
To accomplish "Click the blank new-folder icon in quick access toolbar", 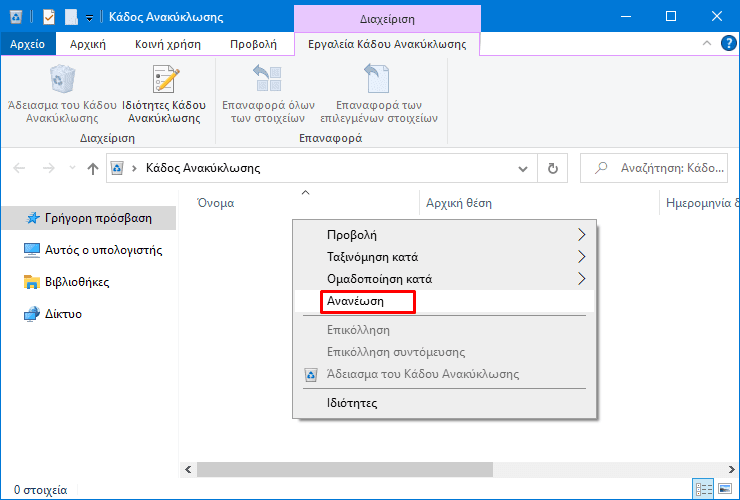I will coord(71,17).
